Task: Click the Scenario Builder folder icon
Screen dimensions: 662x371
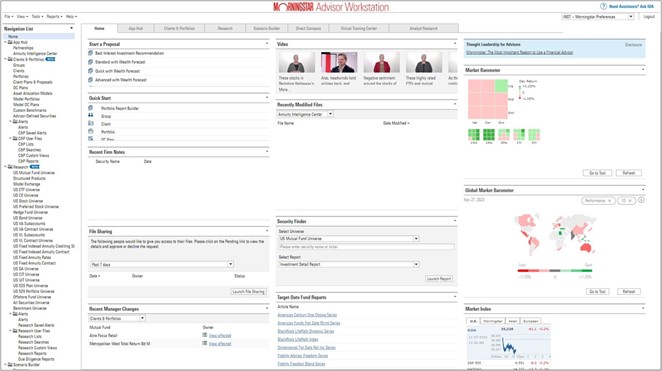Action: pos(10,365)
